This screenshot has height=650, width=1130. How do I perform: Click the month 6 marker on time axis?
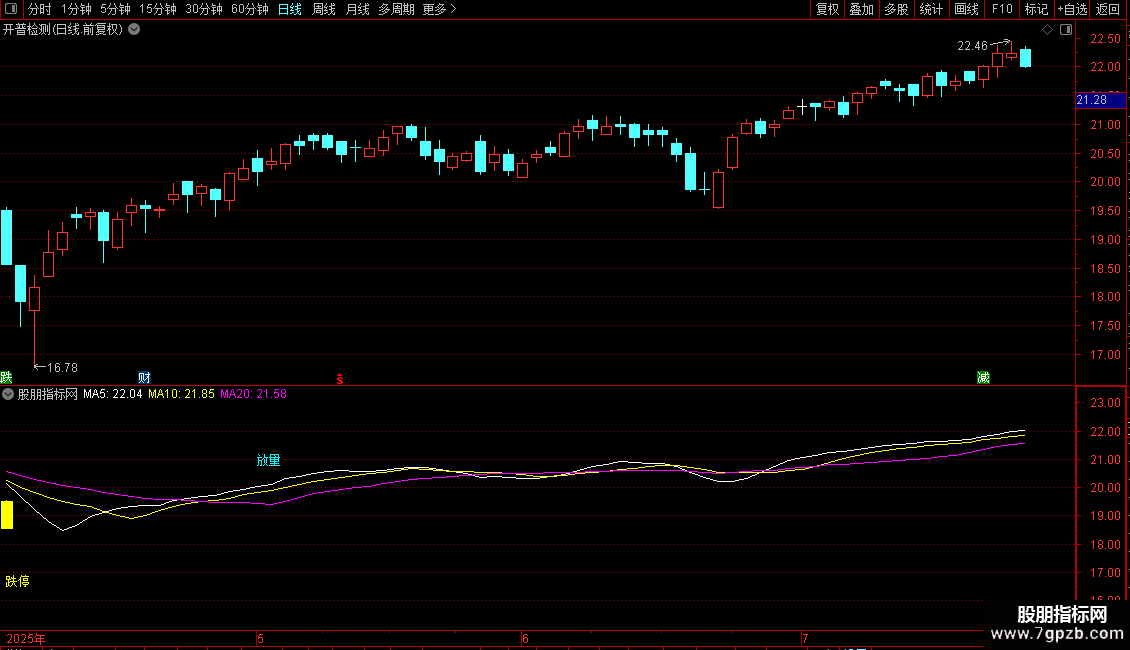tap(525, 638)
